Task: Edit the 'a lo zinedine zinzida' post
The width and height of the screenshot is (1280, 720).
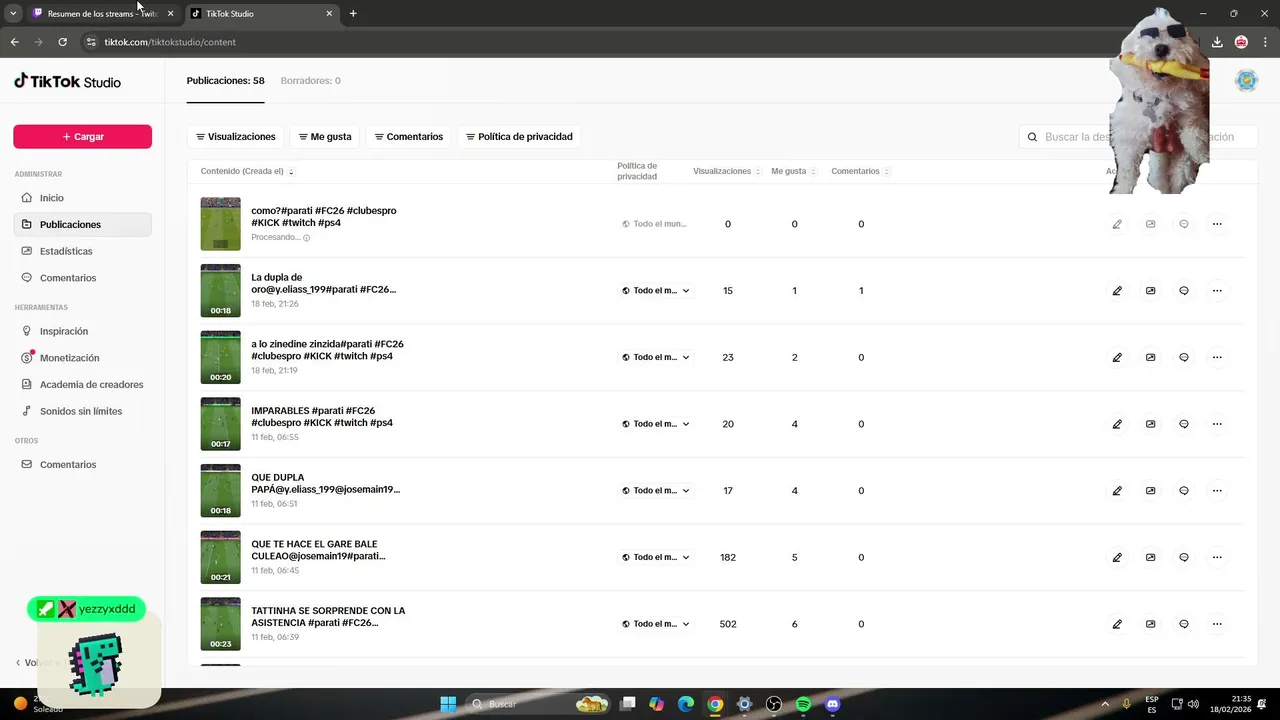Action: (x=1117, y=357)
